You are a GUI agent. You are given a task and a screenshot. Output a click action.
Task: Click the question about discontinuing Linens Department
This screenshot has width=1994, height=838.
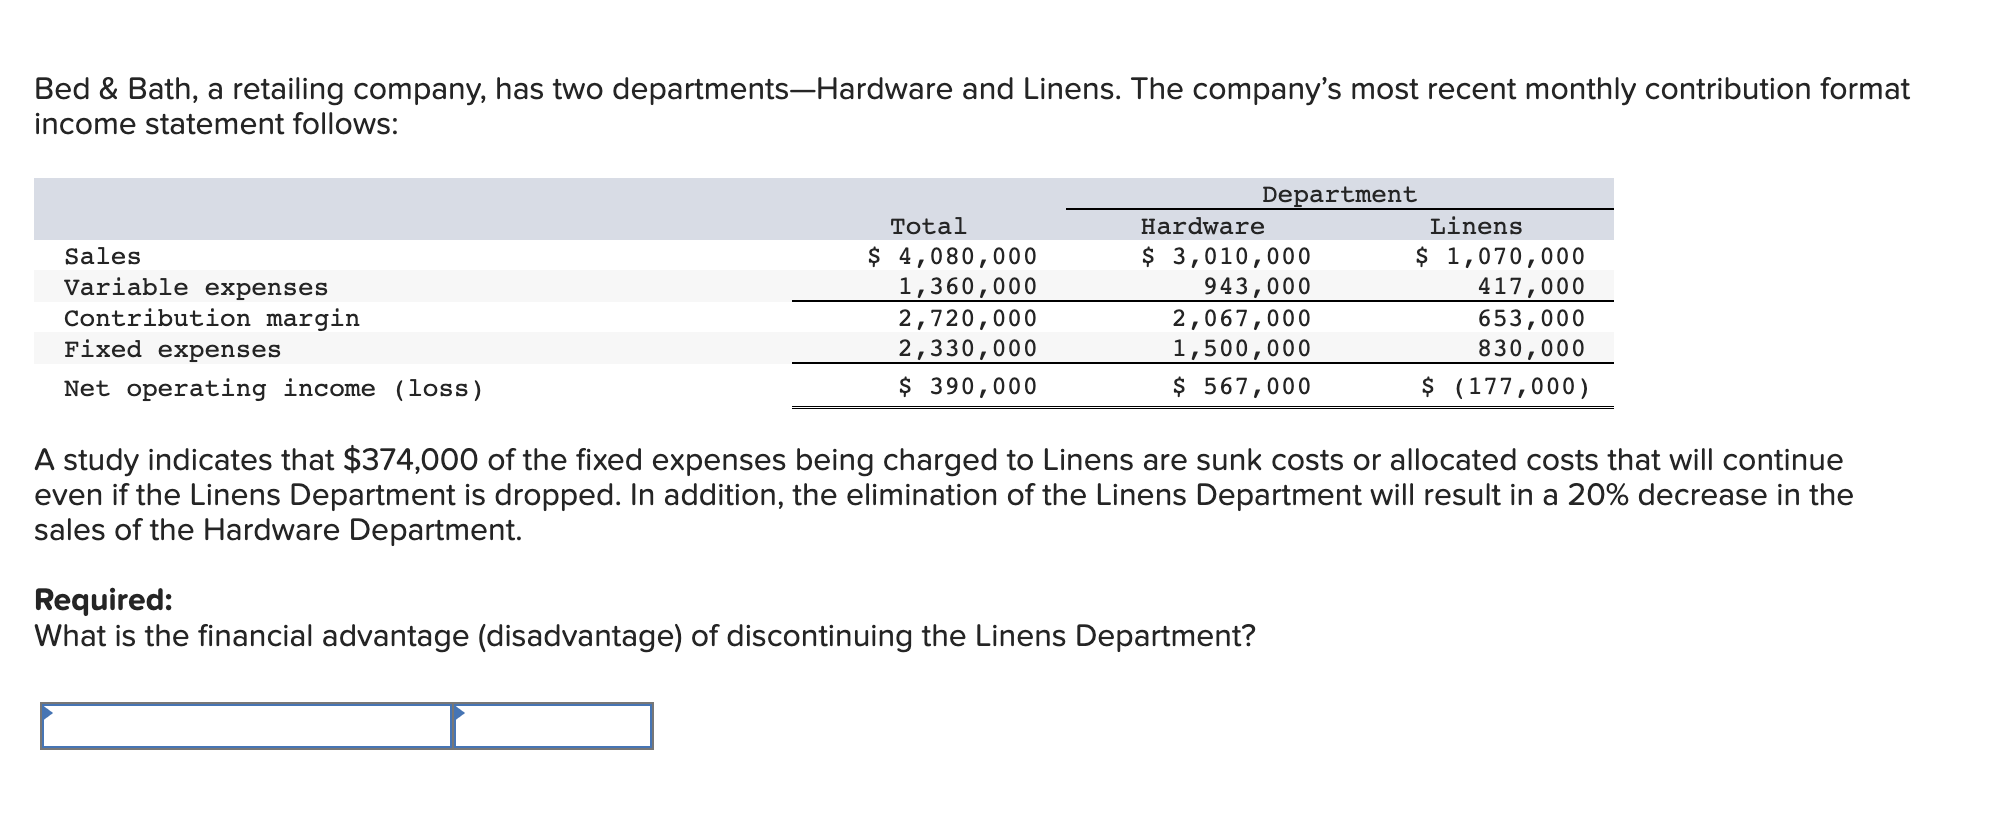coord(644,636)
